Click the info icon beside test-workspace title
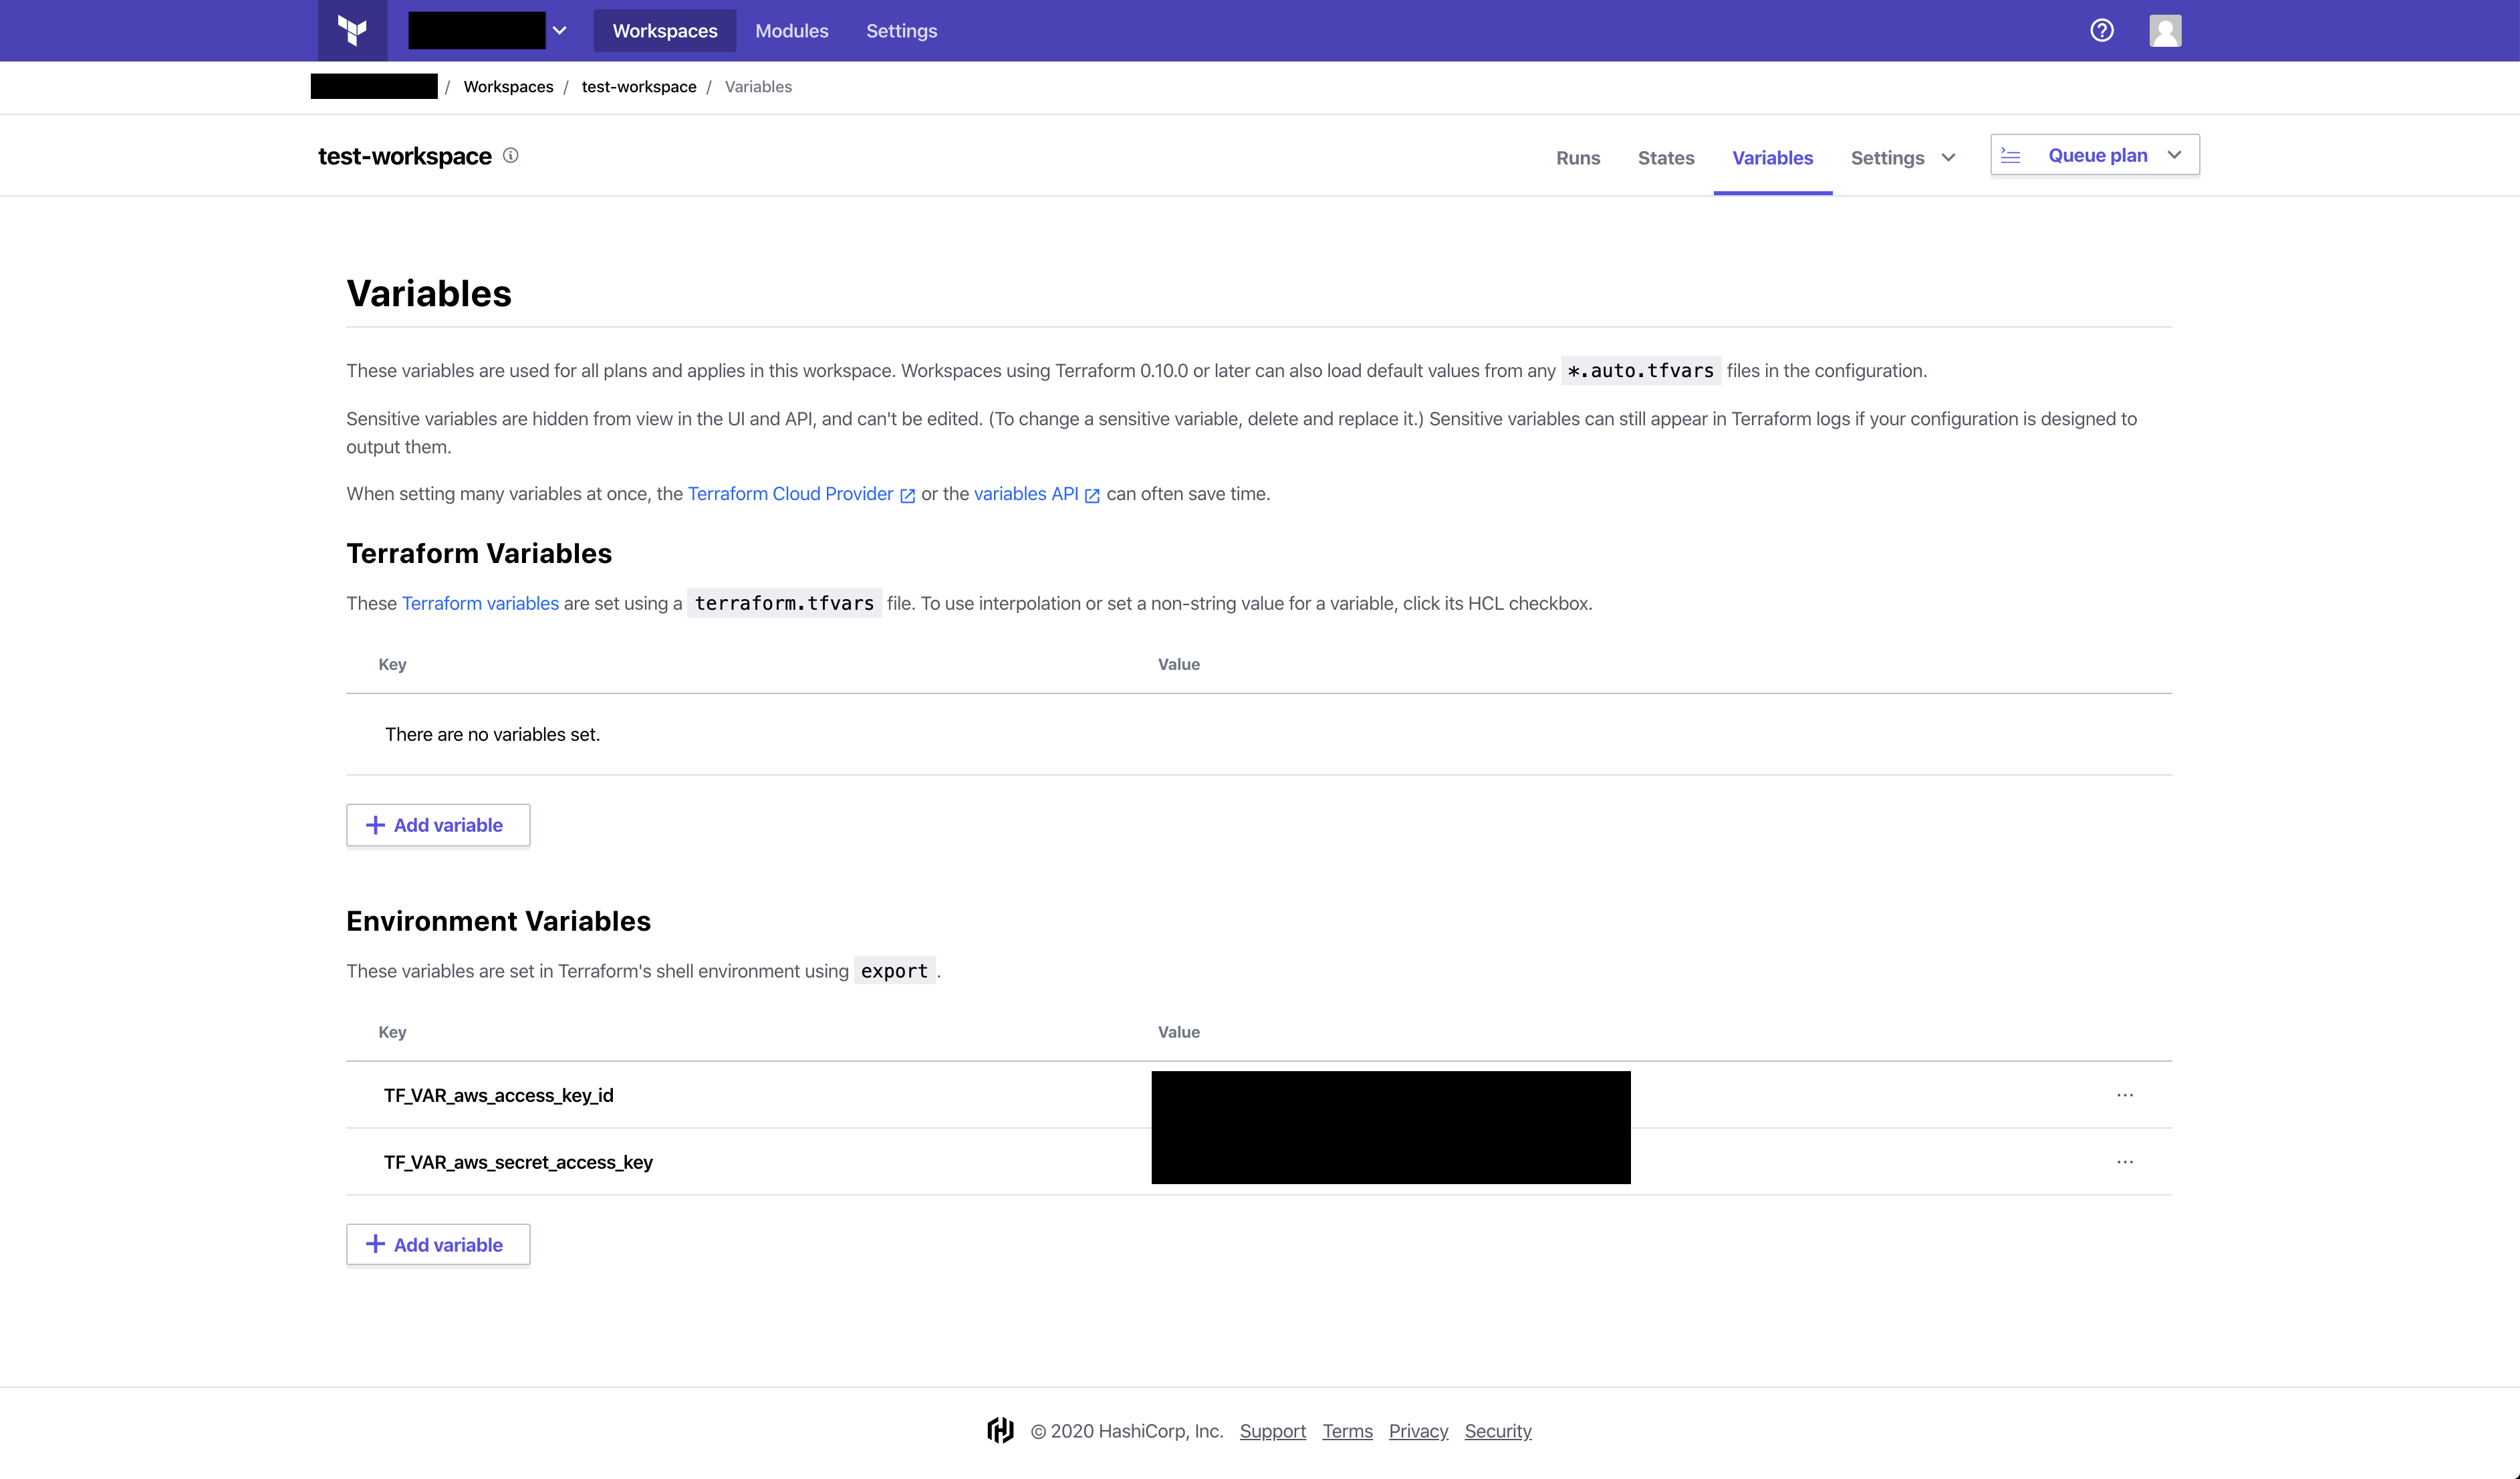 [510, 155]
